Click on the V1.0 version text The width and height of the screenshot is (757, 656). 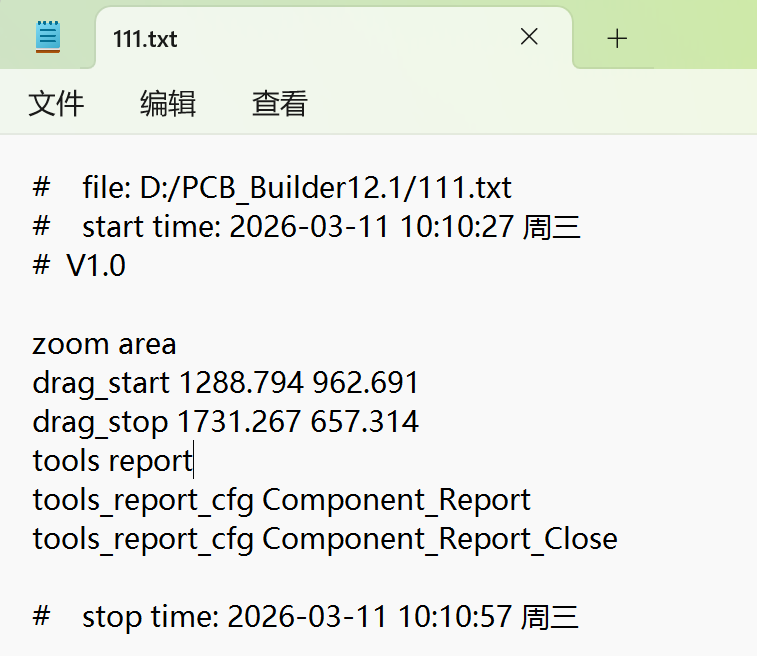(96, 266)
